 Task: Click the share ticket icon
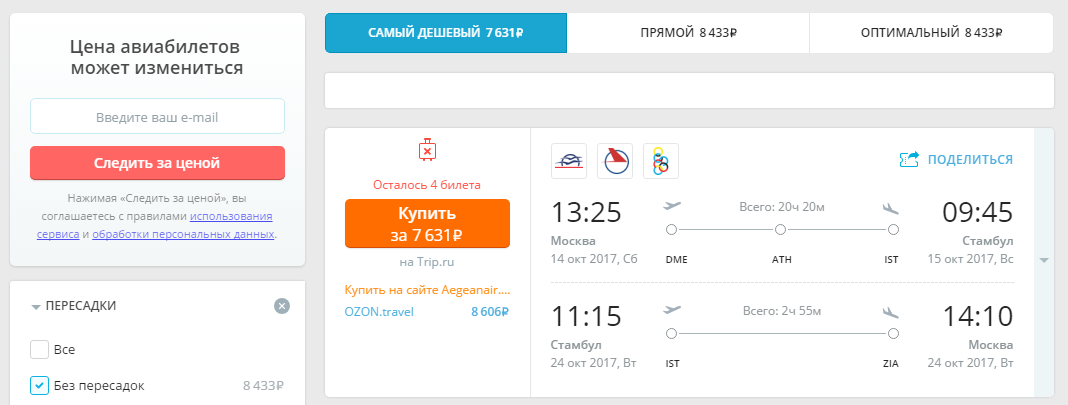coord(909,159)
